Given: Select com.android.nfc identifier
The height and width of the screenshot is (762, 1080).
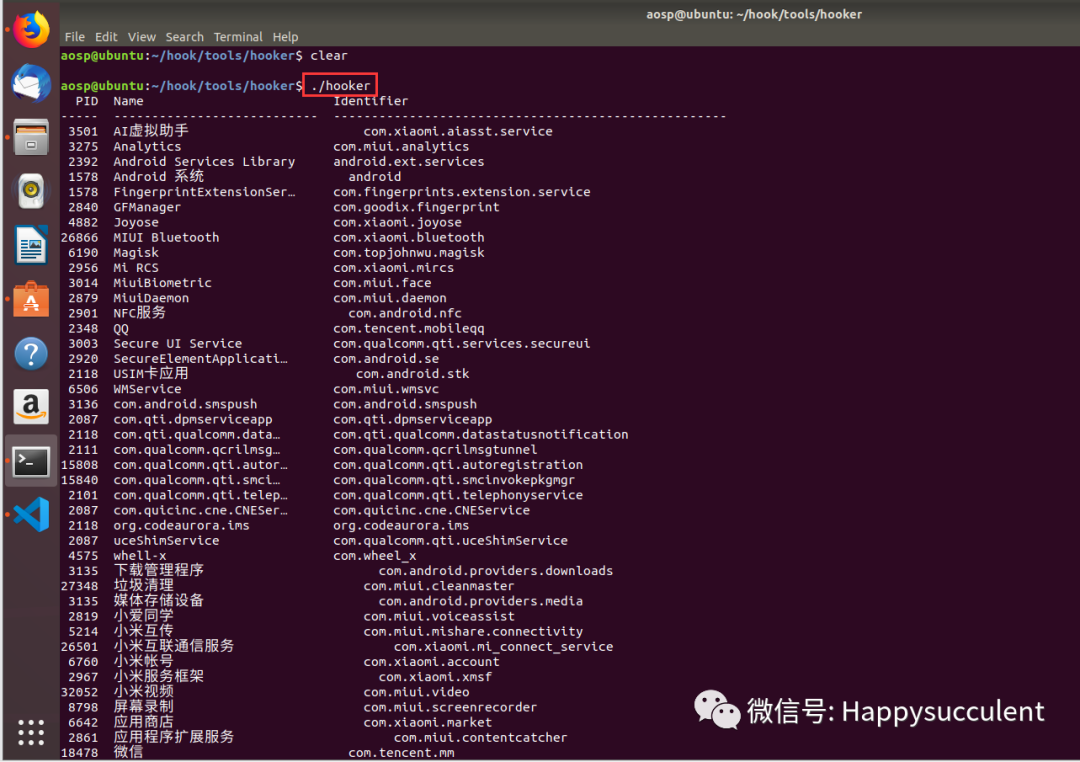Looking at the screenshot, I should pos(405,313).
